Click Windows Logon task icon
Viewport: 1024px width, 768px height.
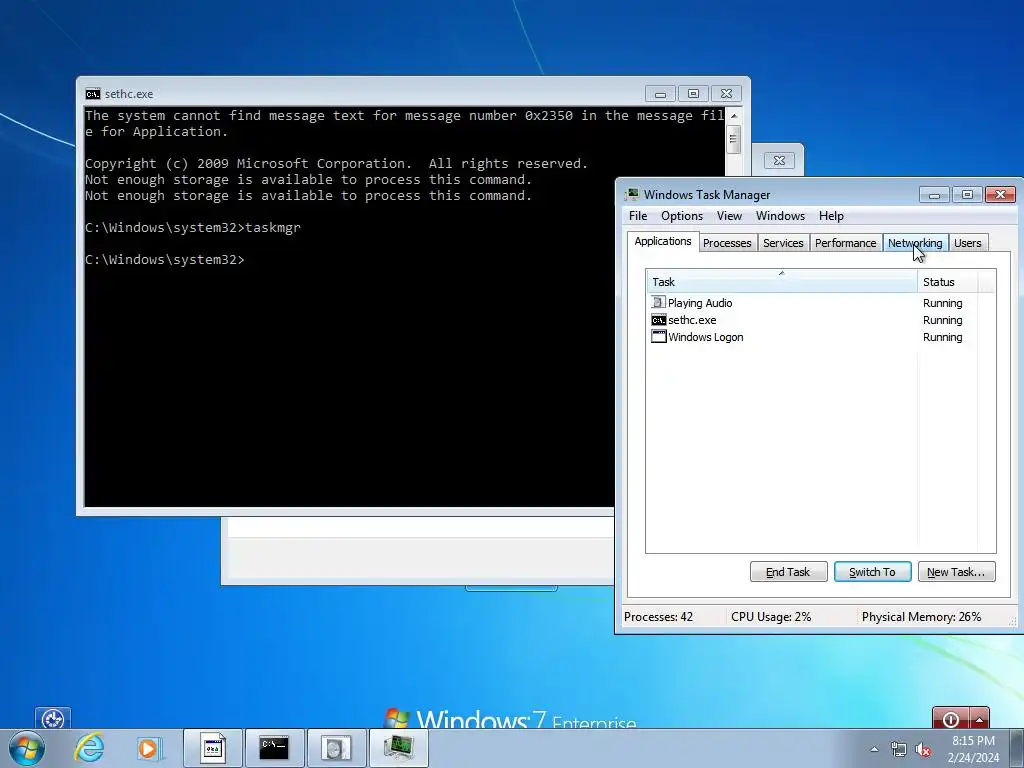658,337
